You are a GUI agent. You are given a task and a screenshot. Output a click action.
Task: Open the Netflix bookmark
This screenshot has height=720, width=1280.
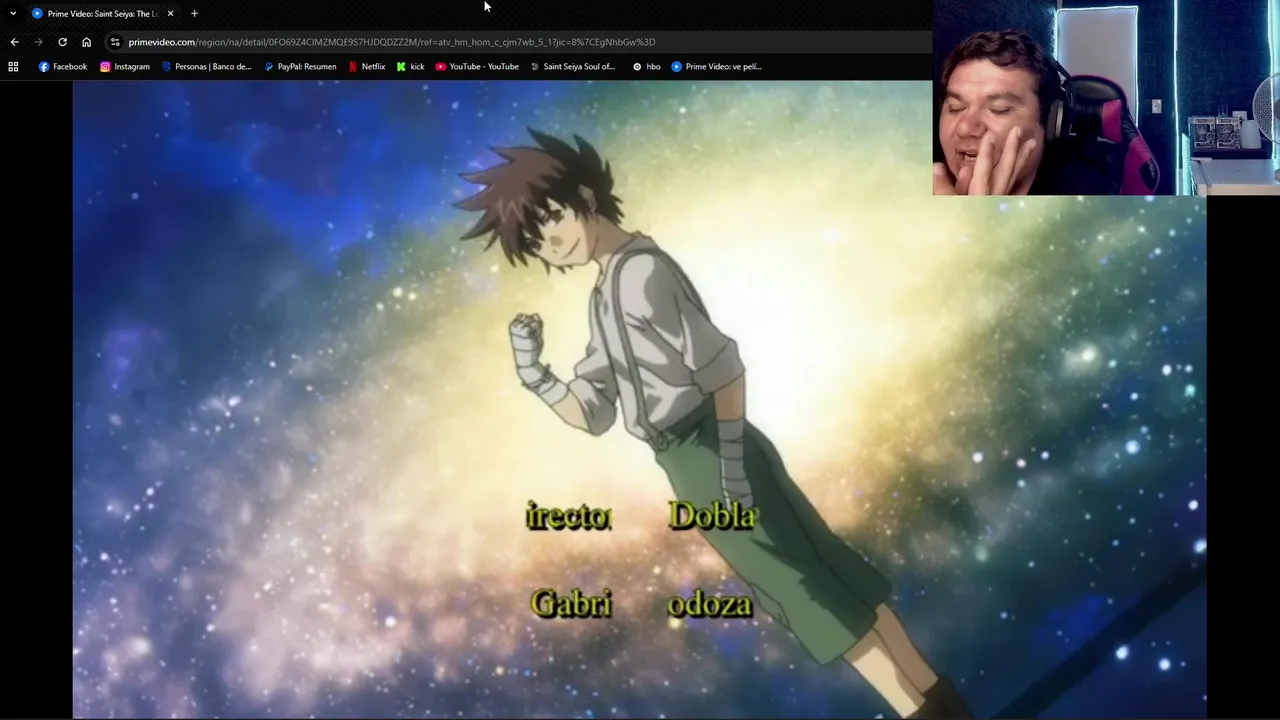click(367, 67)
